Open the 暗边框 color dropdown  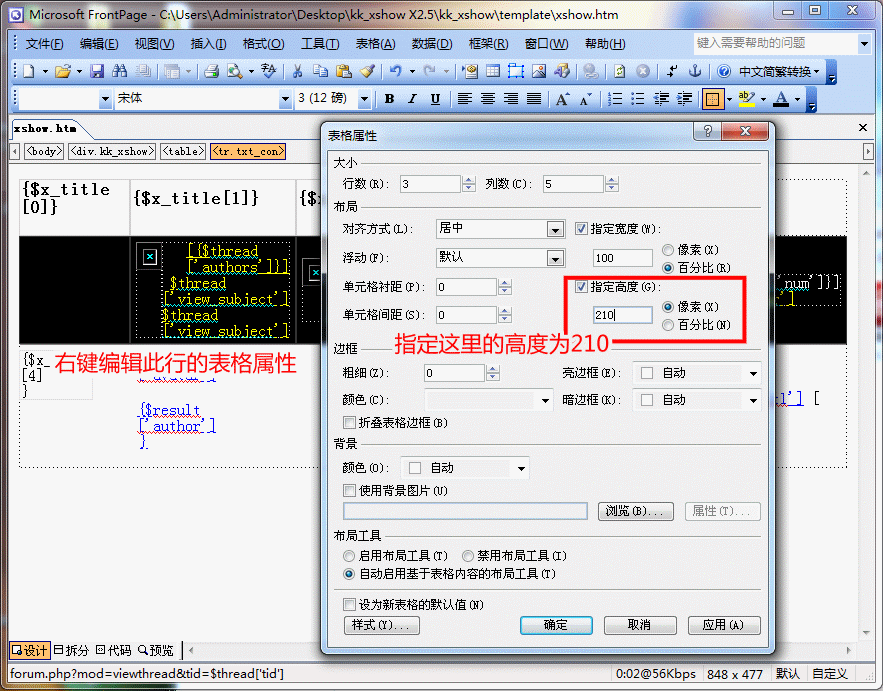(x=753, y=400)
